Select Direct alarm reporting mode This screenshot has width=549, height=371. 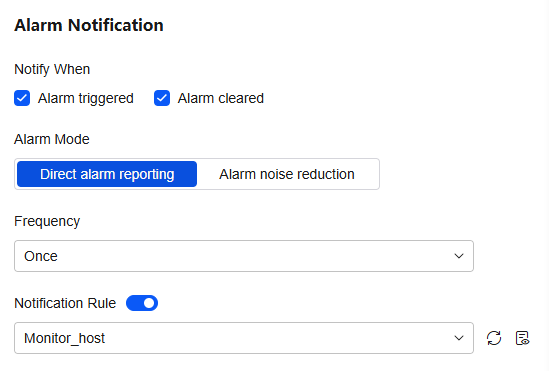[x=107, y=174]
